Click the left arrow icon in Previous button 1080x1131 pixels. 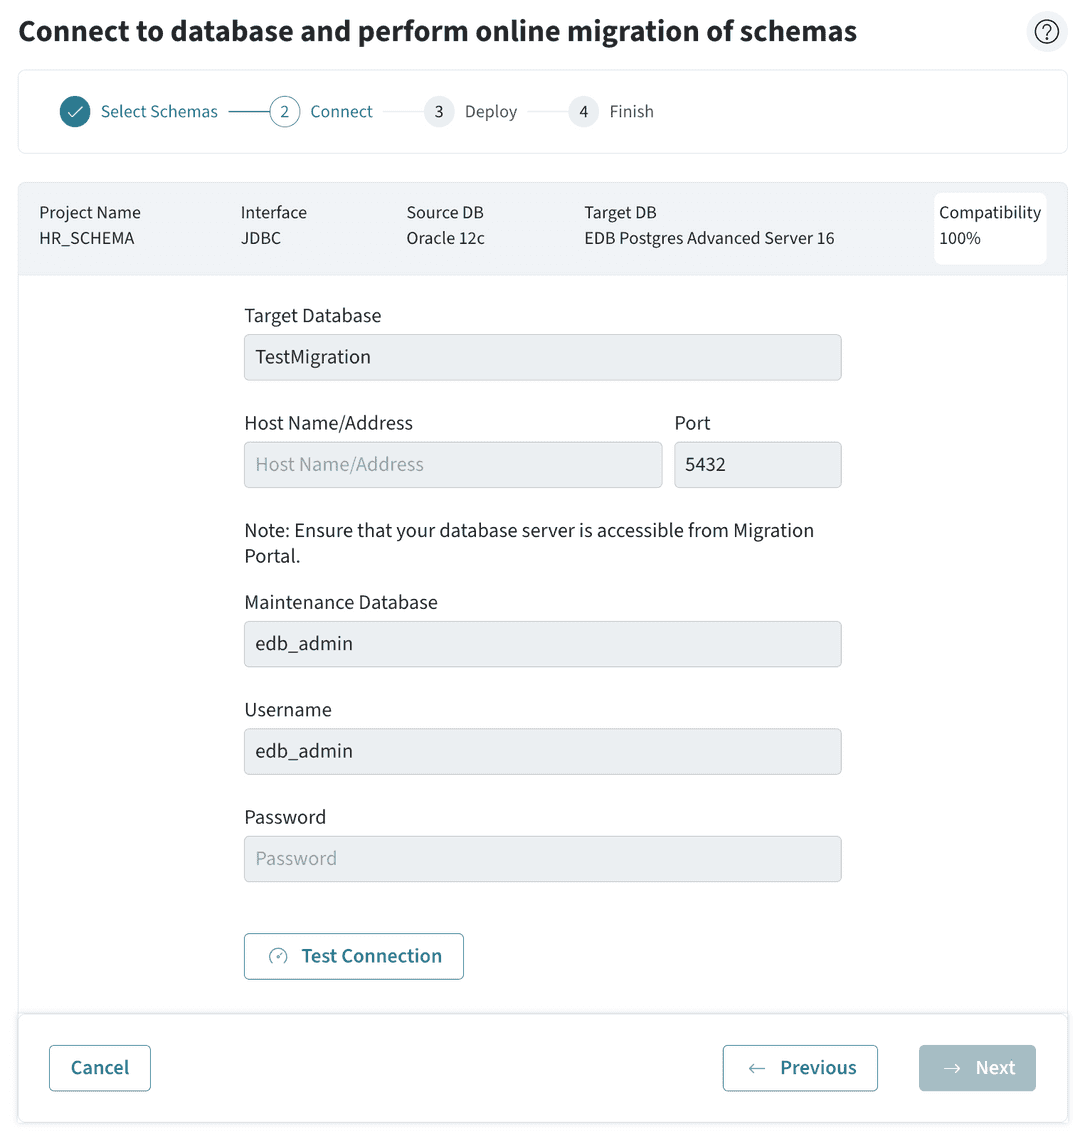coord(756,1068)
